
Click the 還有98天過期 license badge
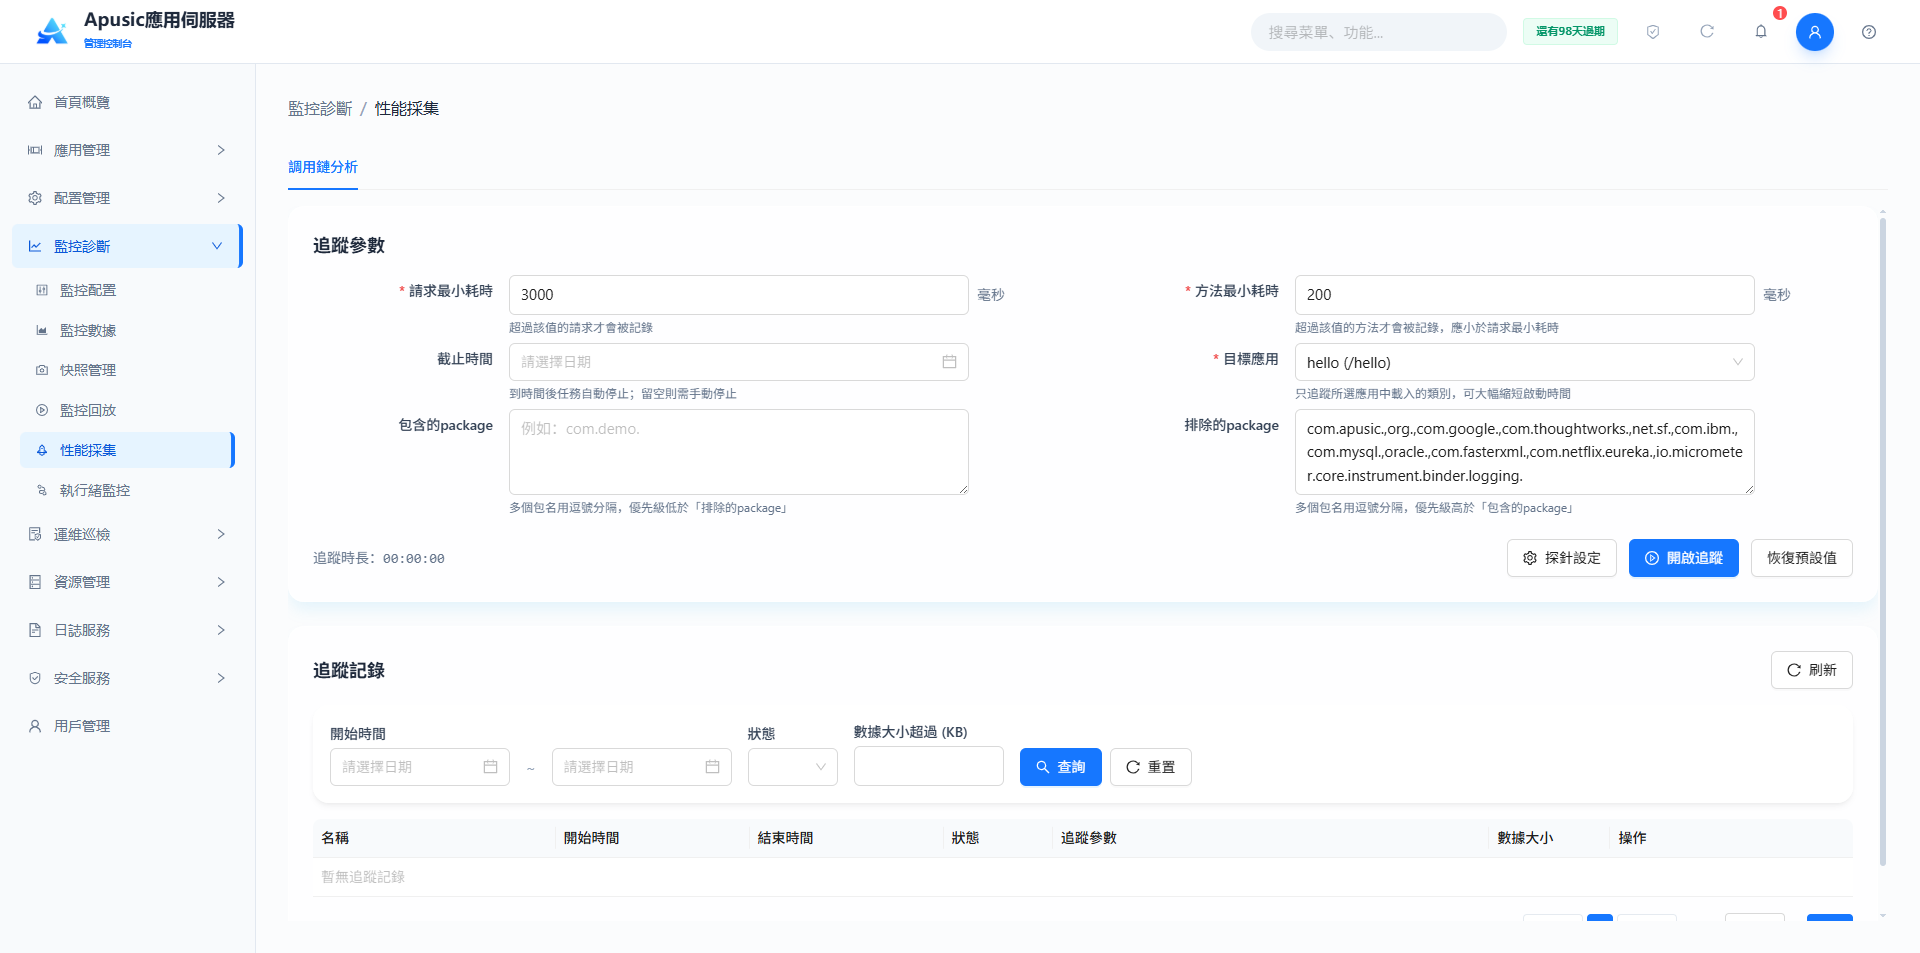tap(1570, 32)
